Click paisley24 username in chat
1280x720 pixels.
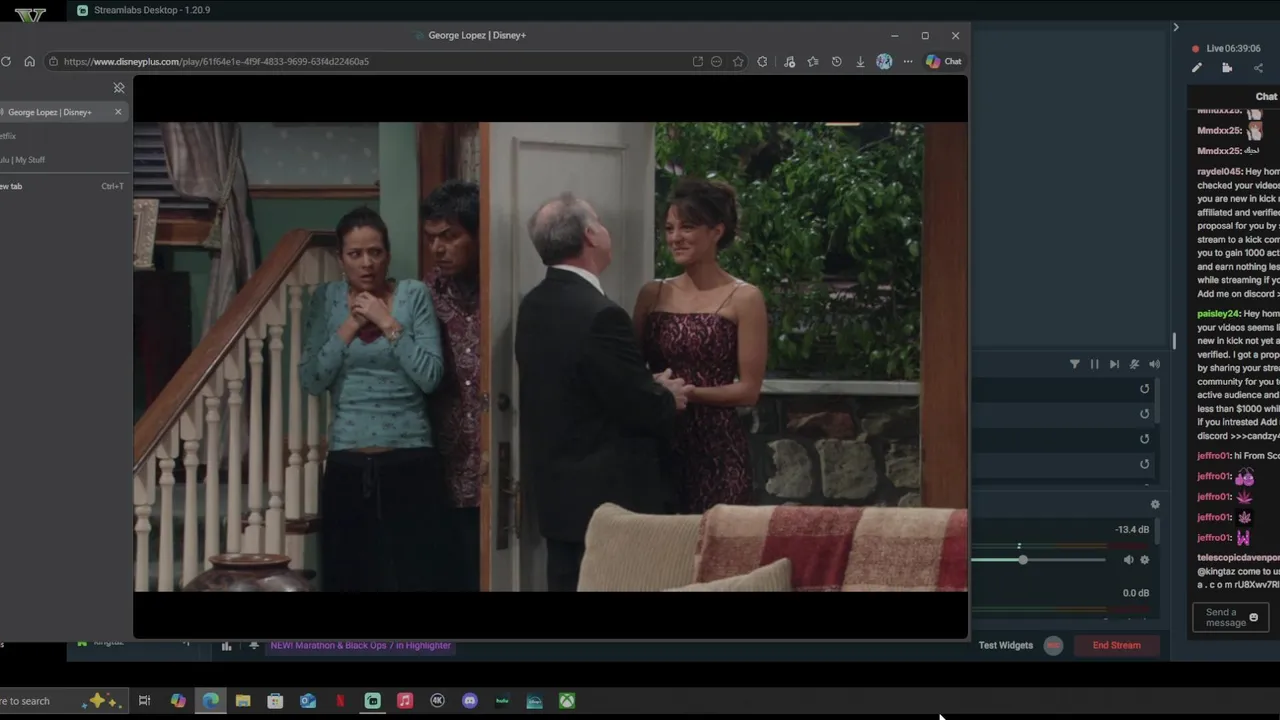(1219, 314)
